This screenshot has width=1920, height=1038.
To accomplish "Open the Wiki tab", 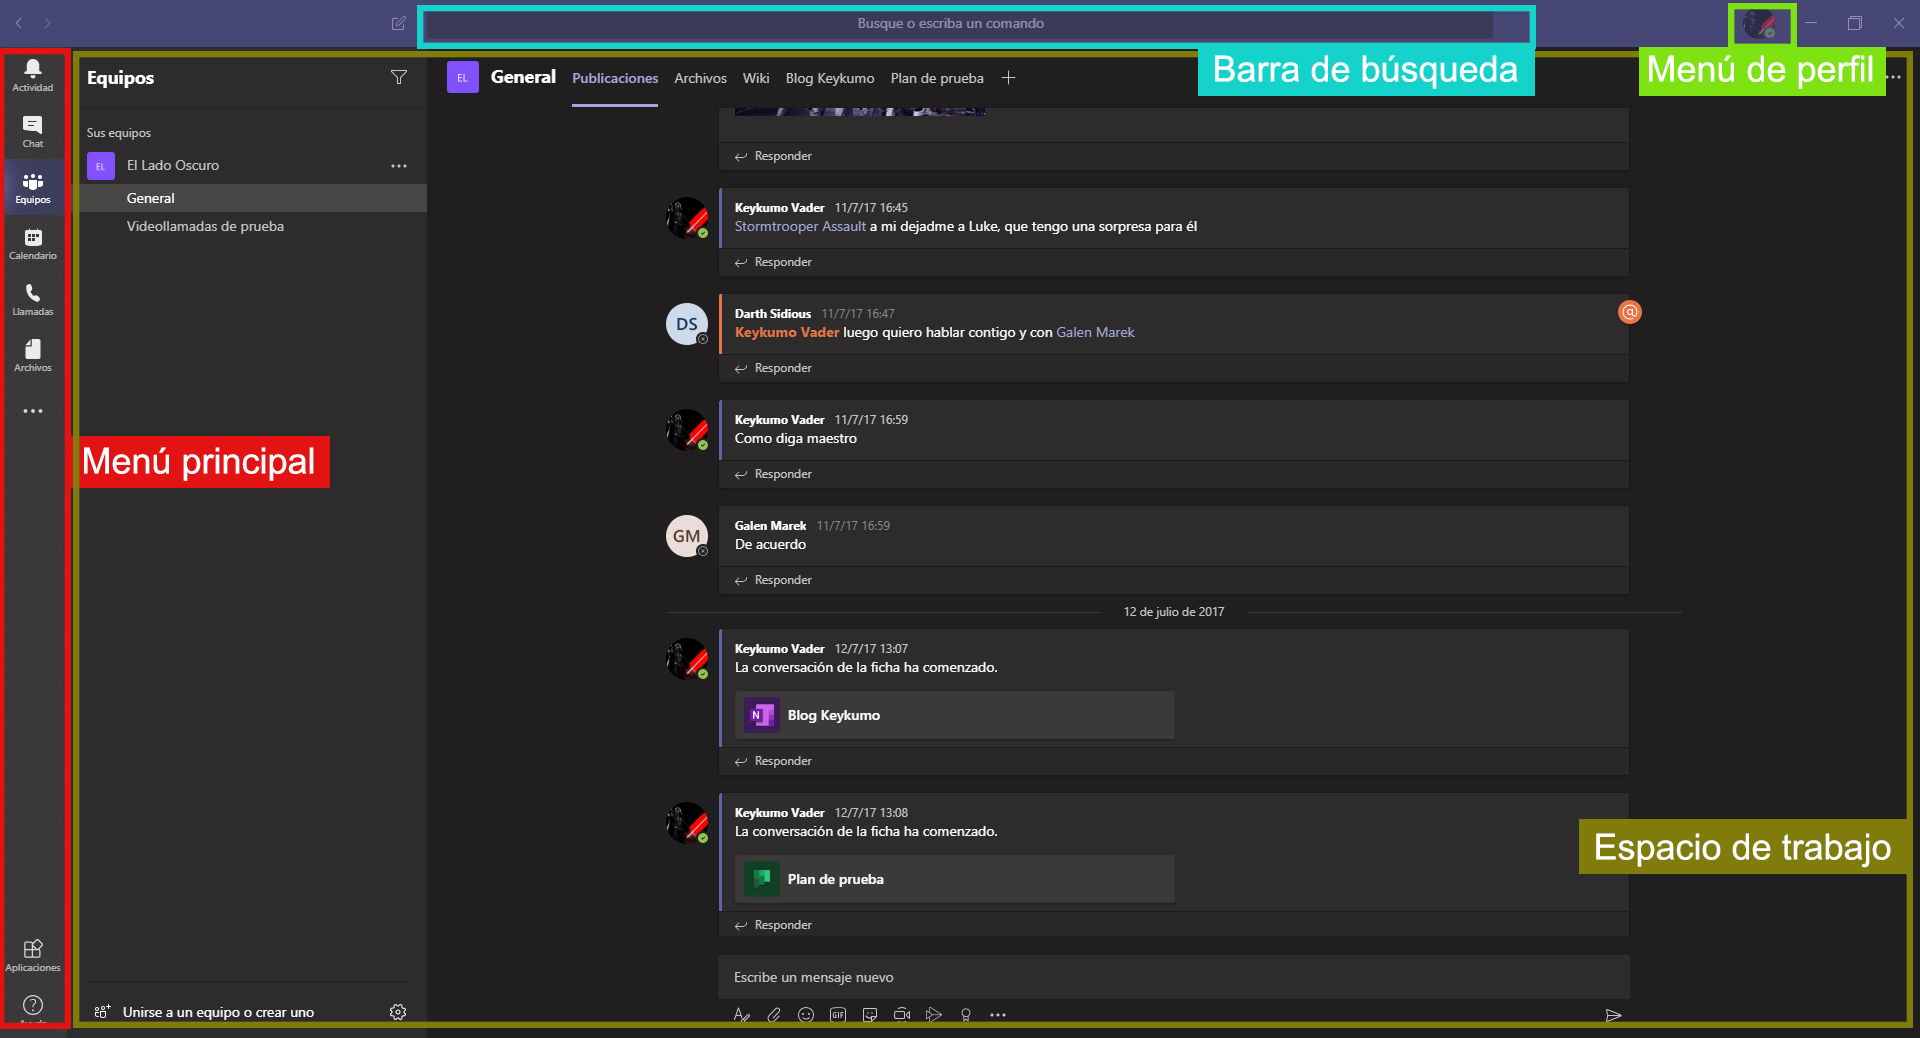I will pyautogui.click(x=756, y=78).
